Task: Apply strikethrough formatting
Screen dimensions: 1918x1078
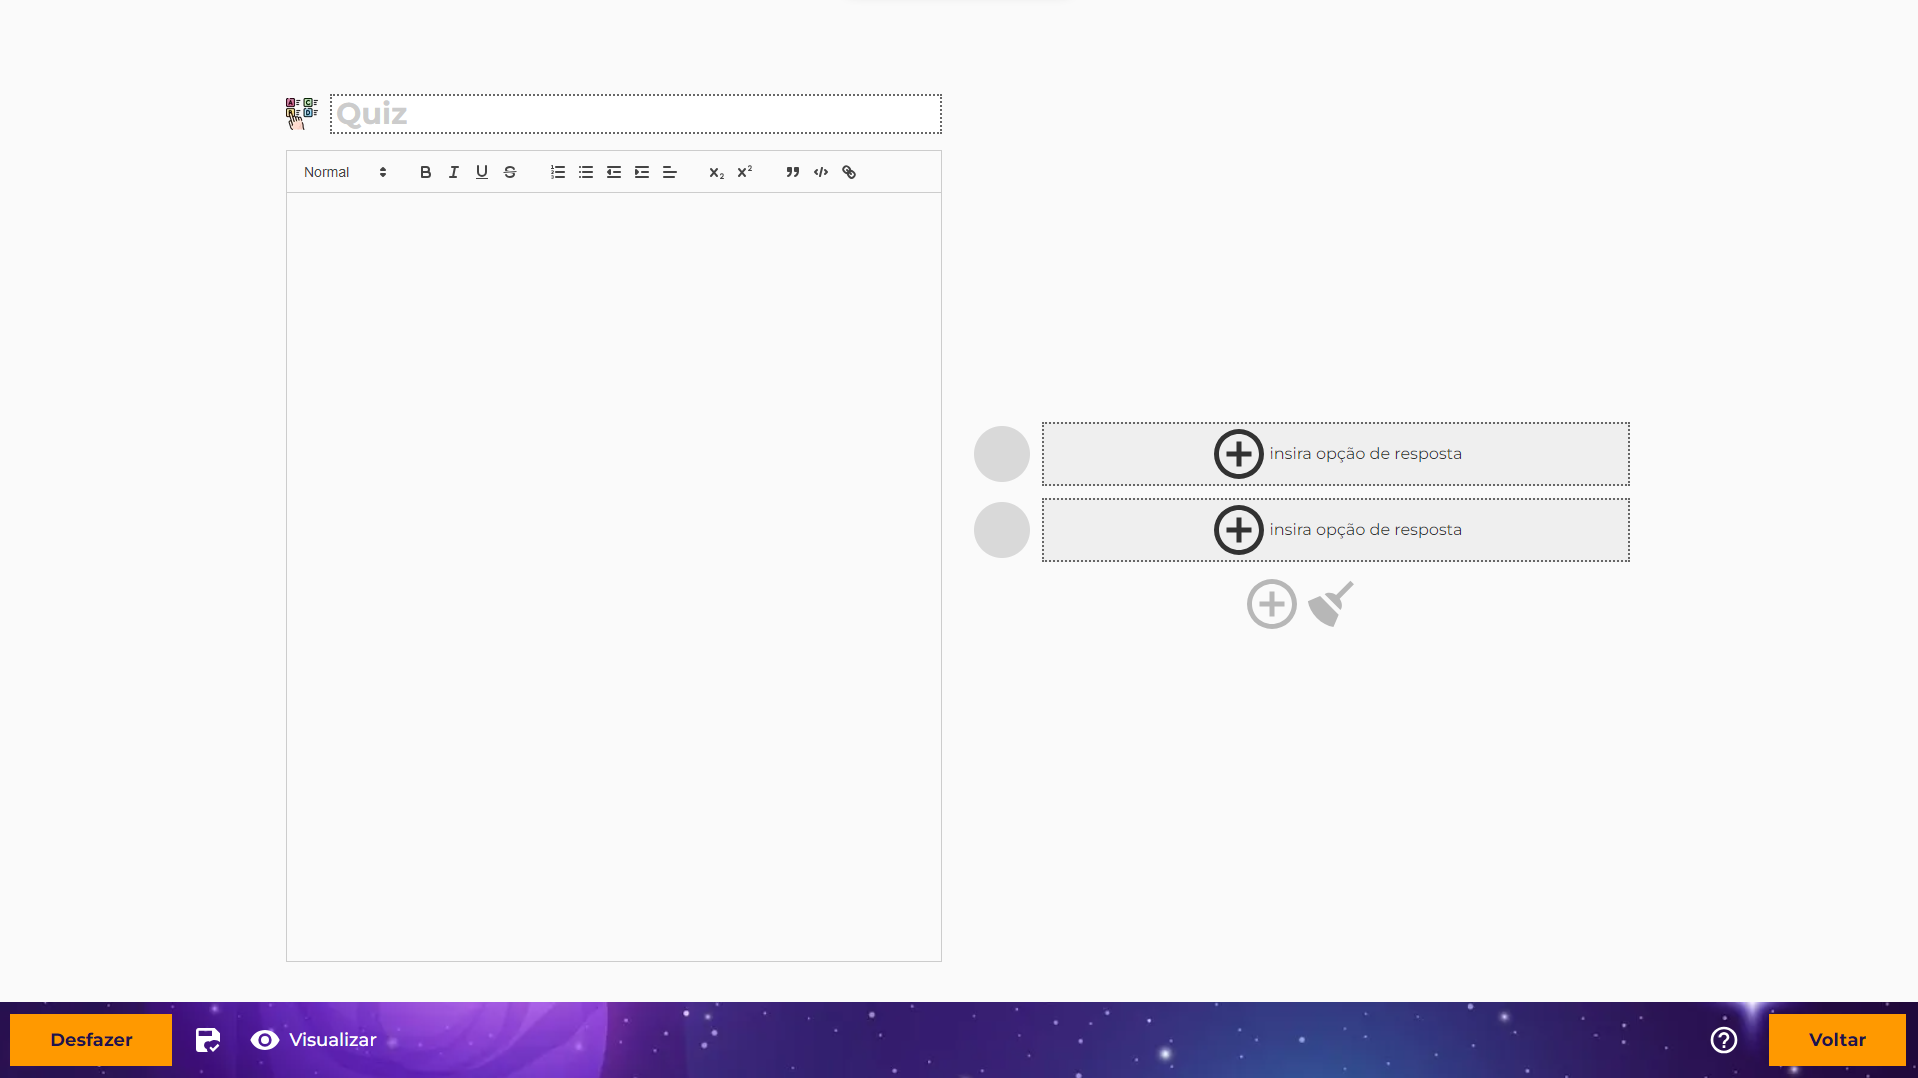Action: tap(510, 172)
